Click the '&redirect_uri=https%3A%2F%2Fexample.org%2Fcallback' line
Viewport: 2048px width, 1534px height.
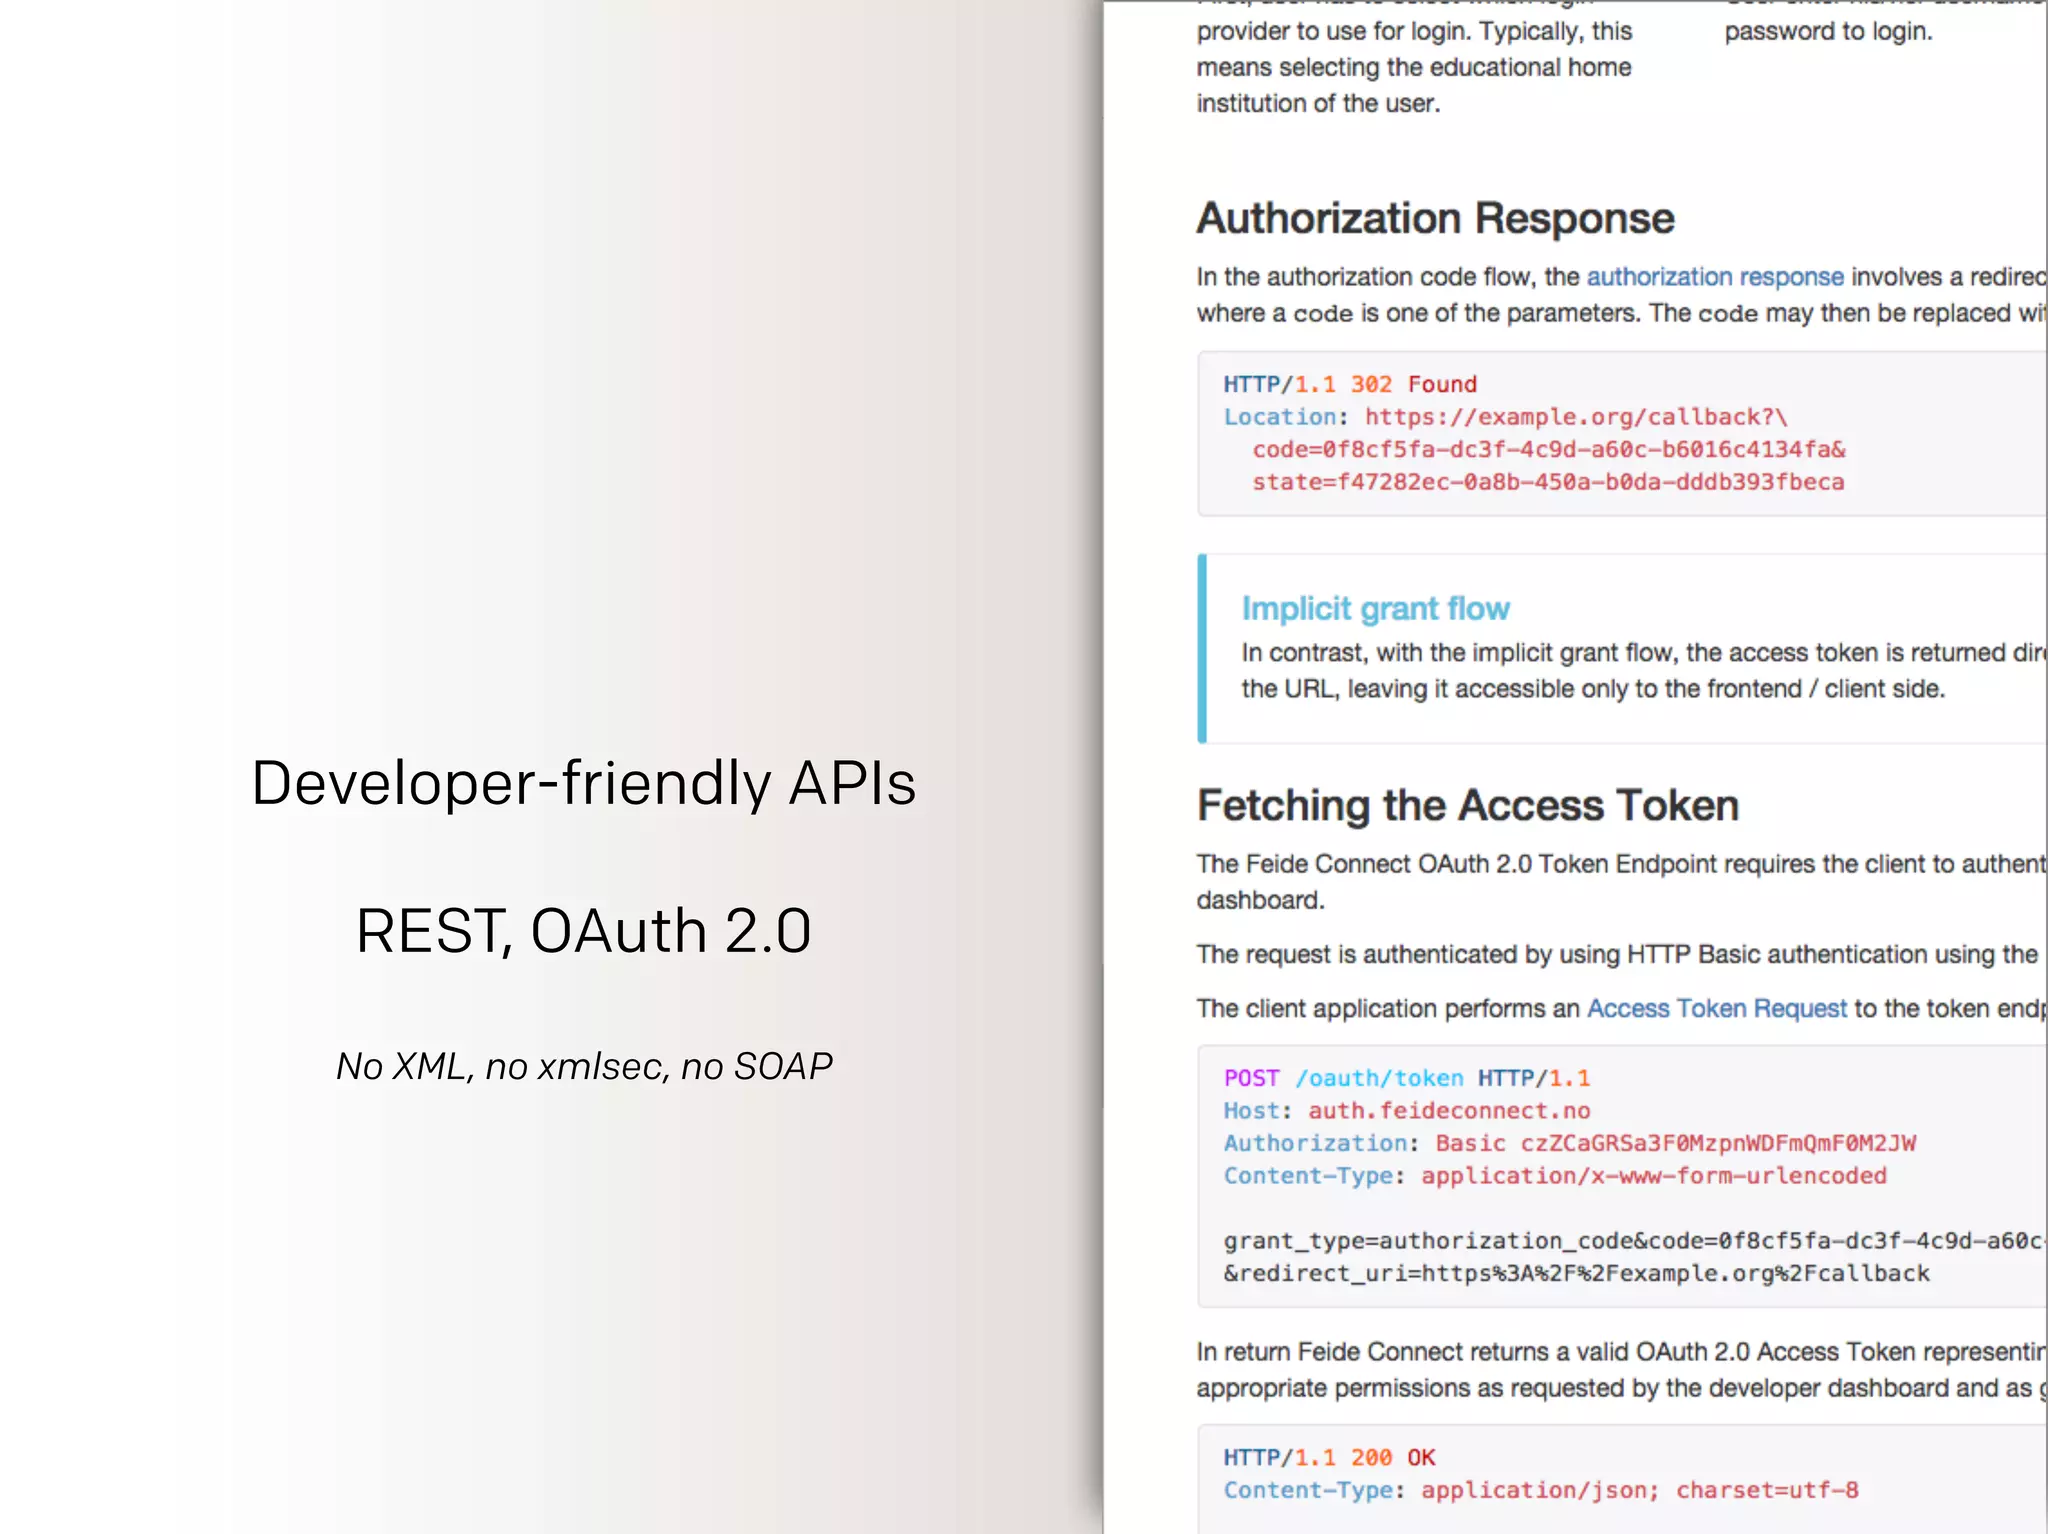click(x=1576, y=1273)
